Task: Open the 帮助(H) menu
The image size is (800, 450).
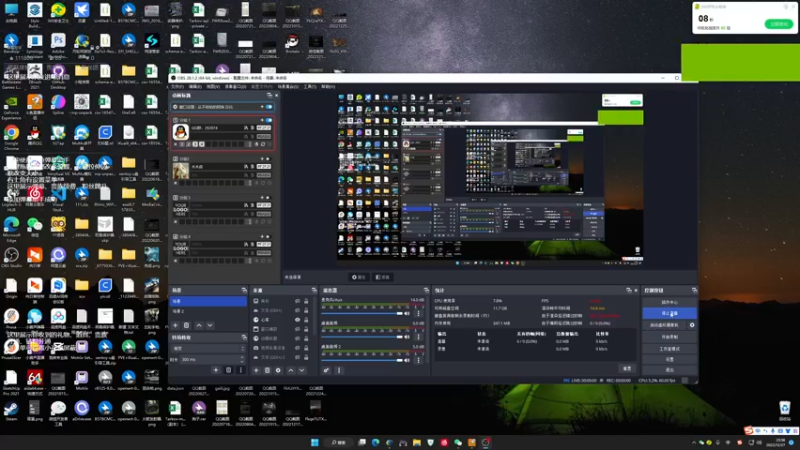Action: pos(328,87)
